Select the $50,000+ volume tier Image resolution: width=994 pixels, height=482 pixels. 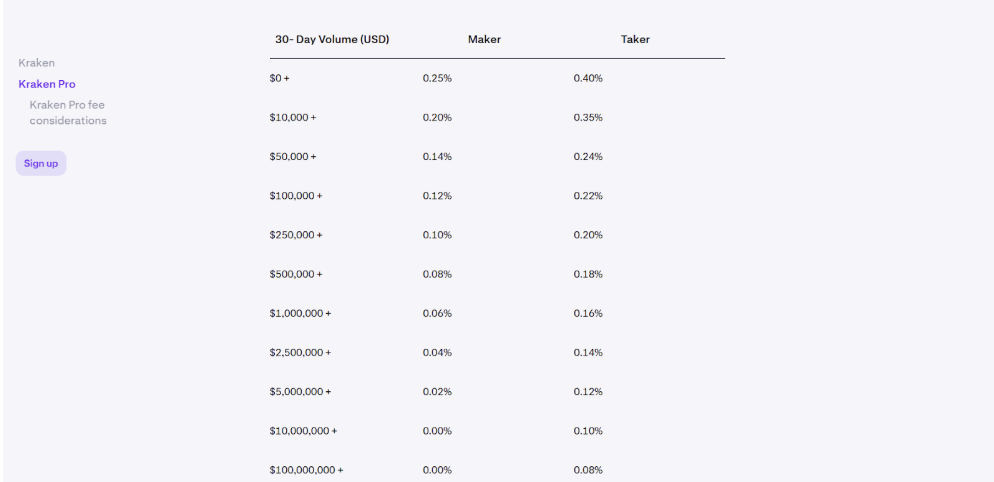click(292, 157)
